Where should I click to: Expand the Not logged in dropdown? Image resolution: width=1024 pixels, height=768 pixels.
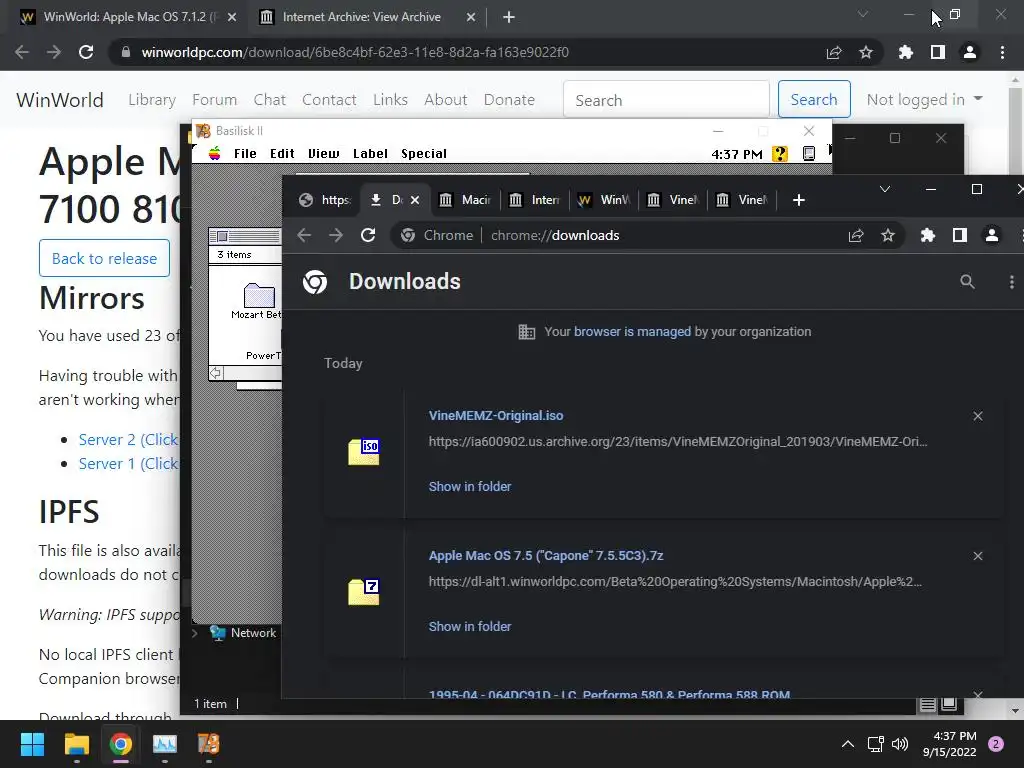[x=924, y=99]
